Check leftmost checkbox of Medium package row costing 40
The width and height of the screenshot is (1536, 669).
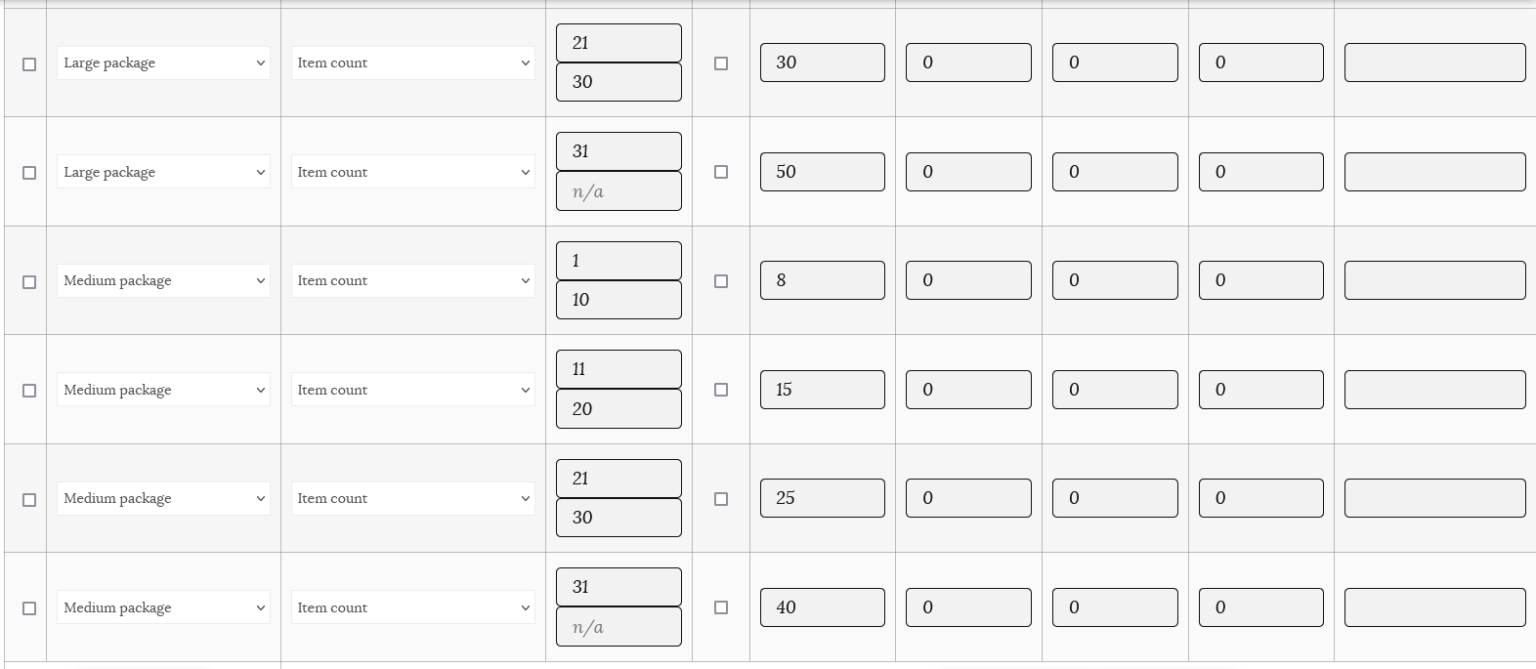pyautogui.click(x=29, y=608)
